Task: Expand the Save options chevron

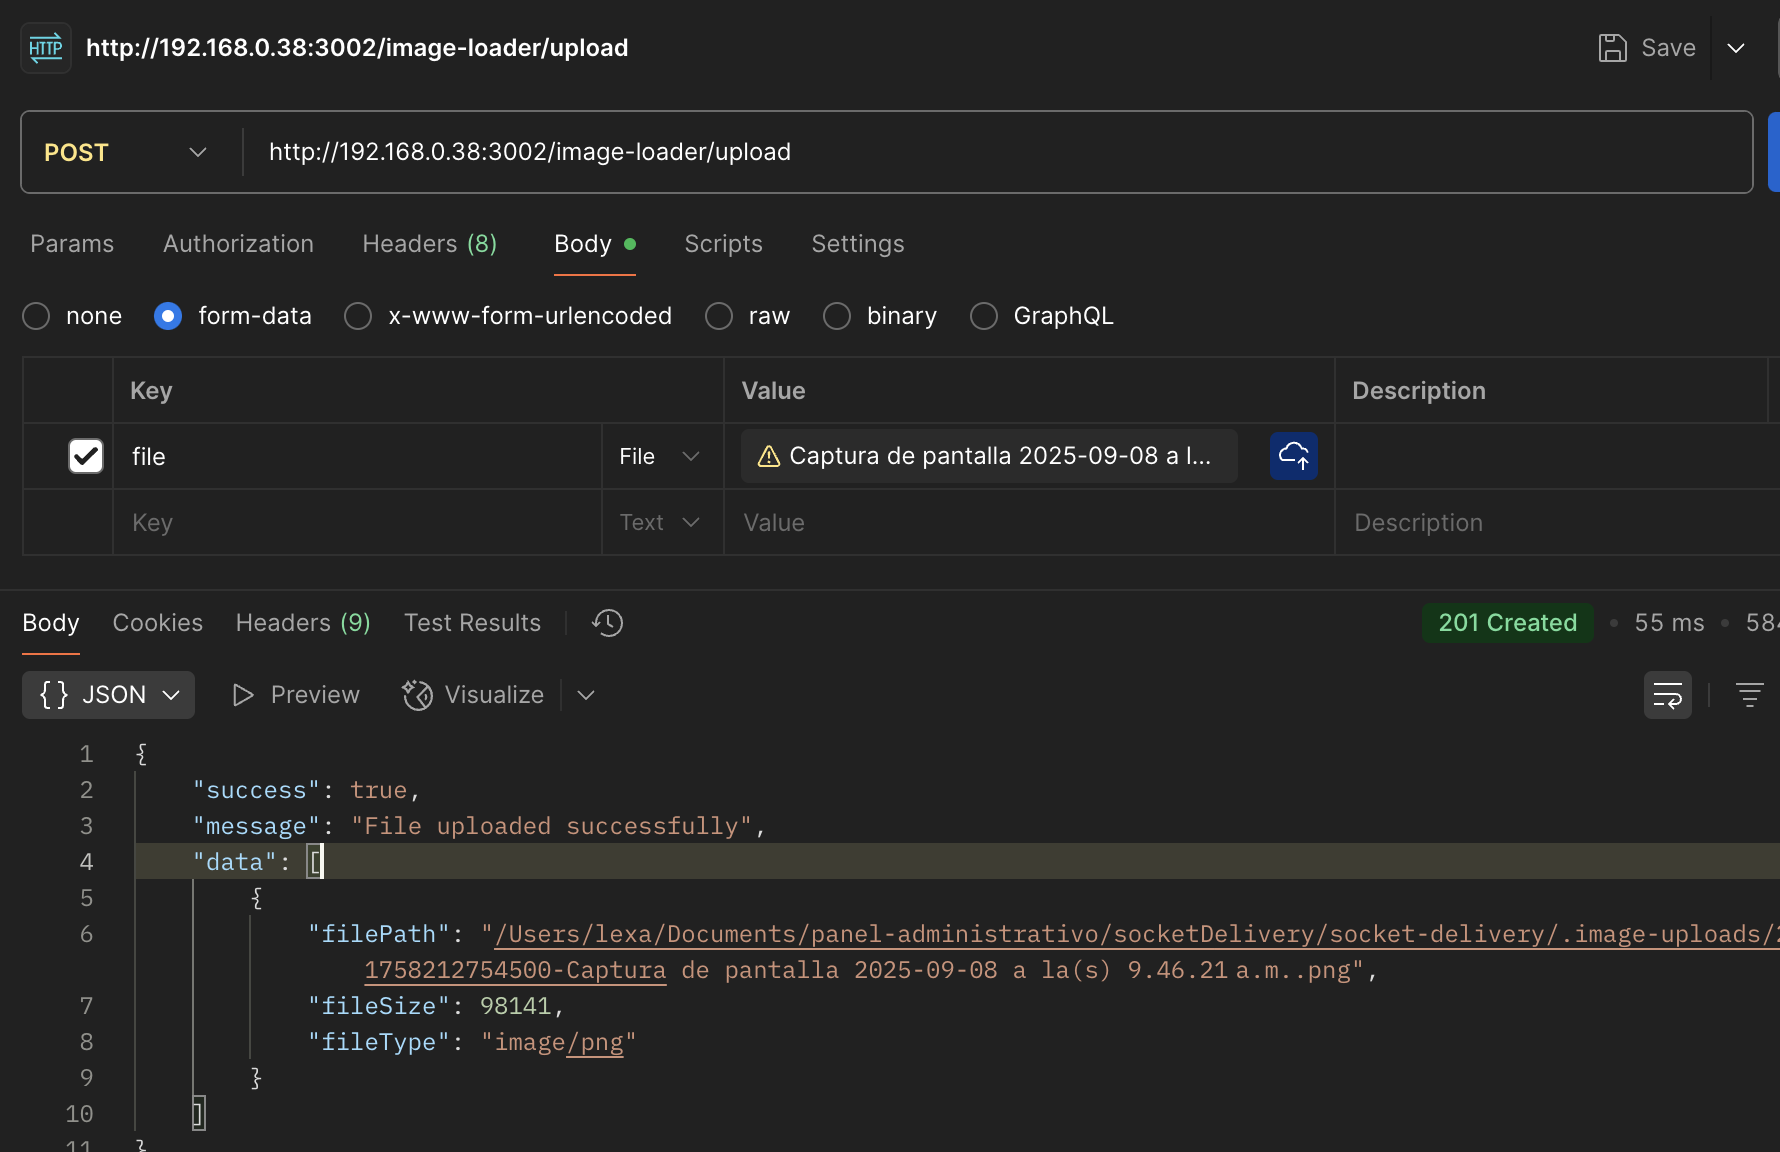Action: [x=1736, y=48]
